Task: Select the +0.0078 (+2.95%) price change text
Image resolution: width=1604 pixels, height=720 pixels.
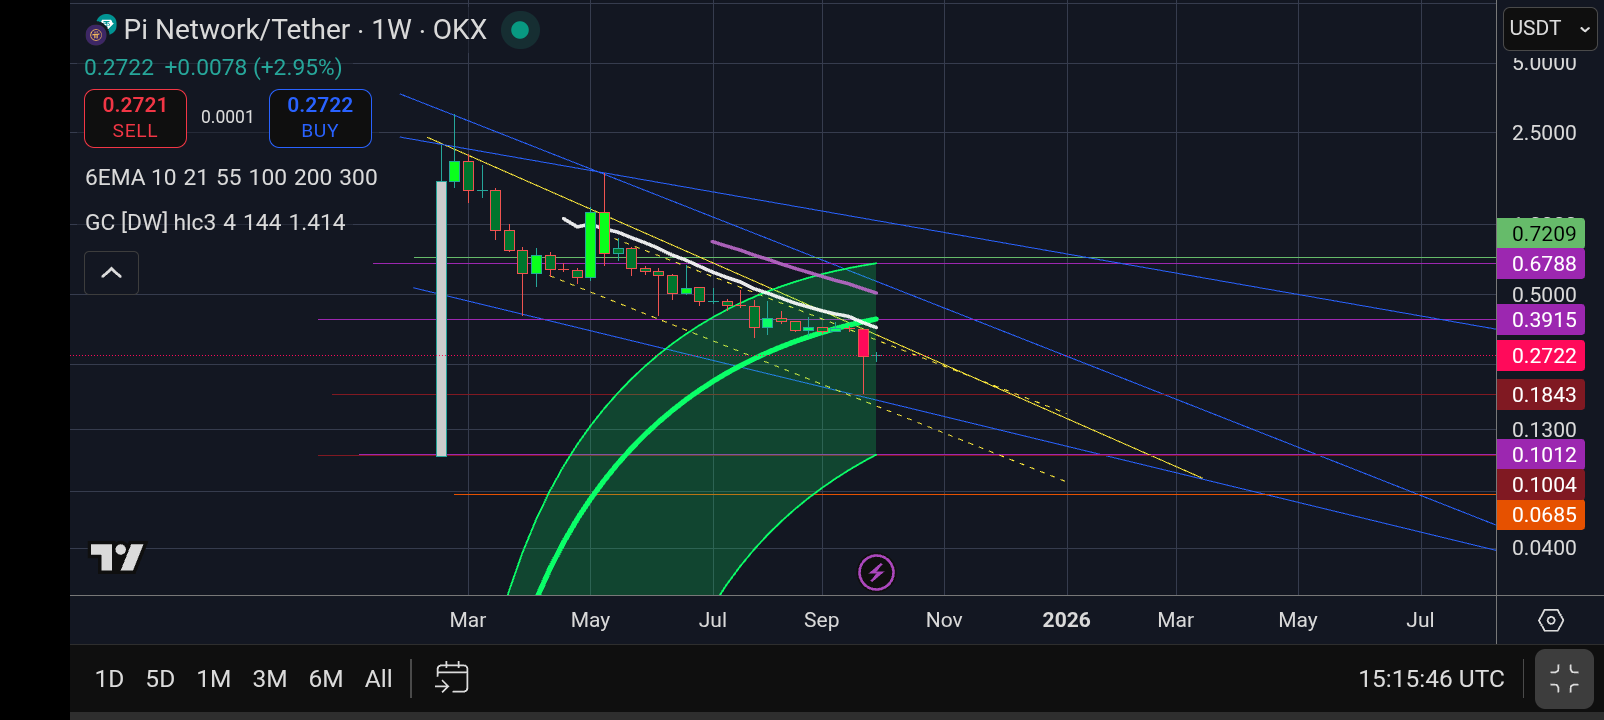Action: [x=253, y=67]
